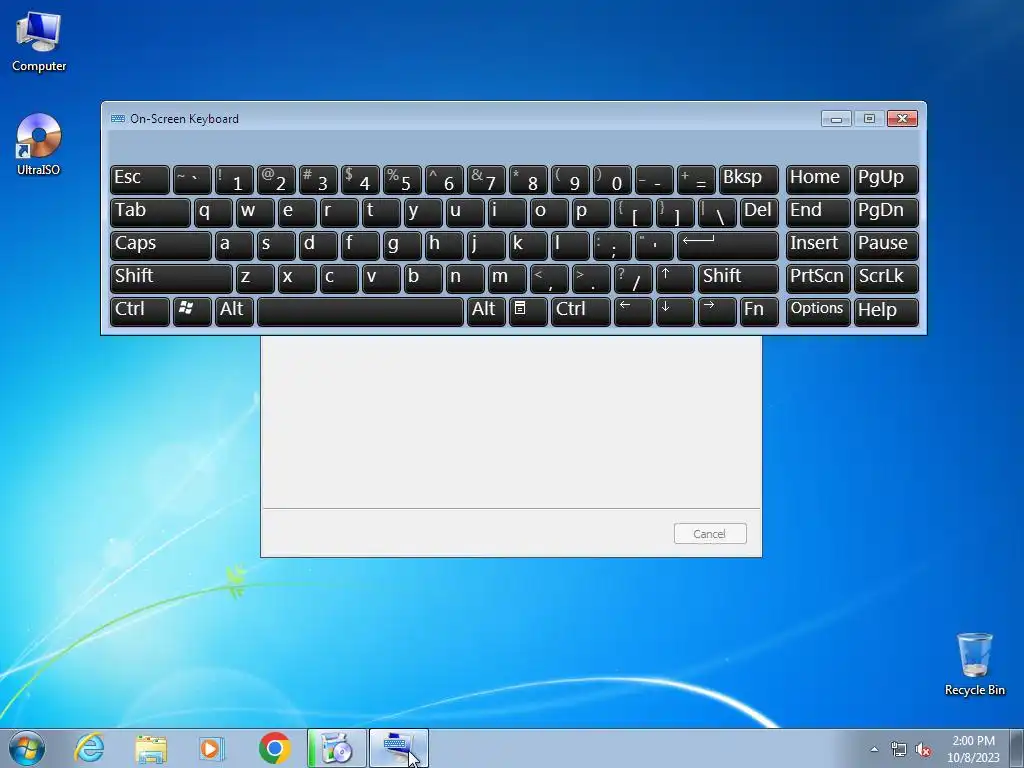Click the Help key

coord(886,311)
